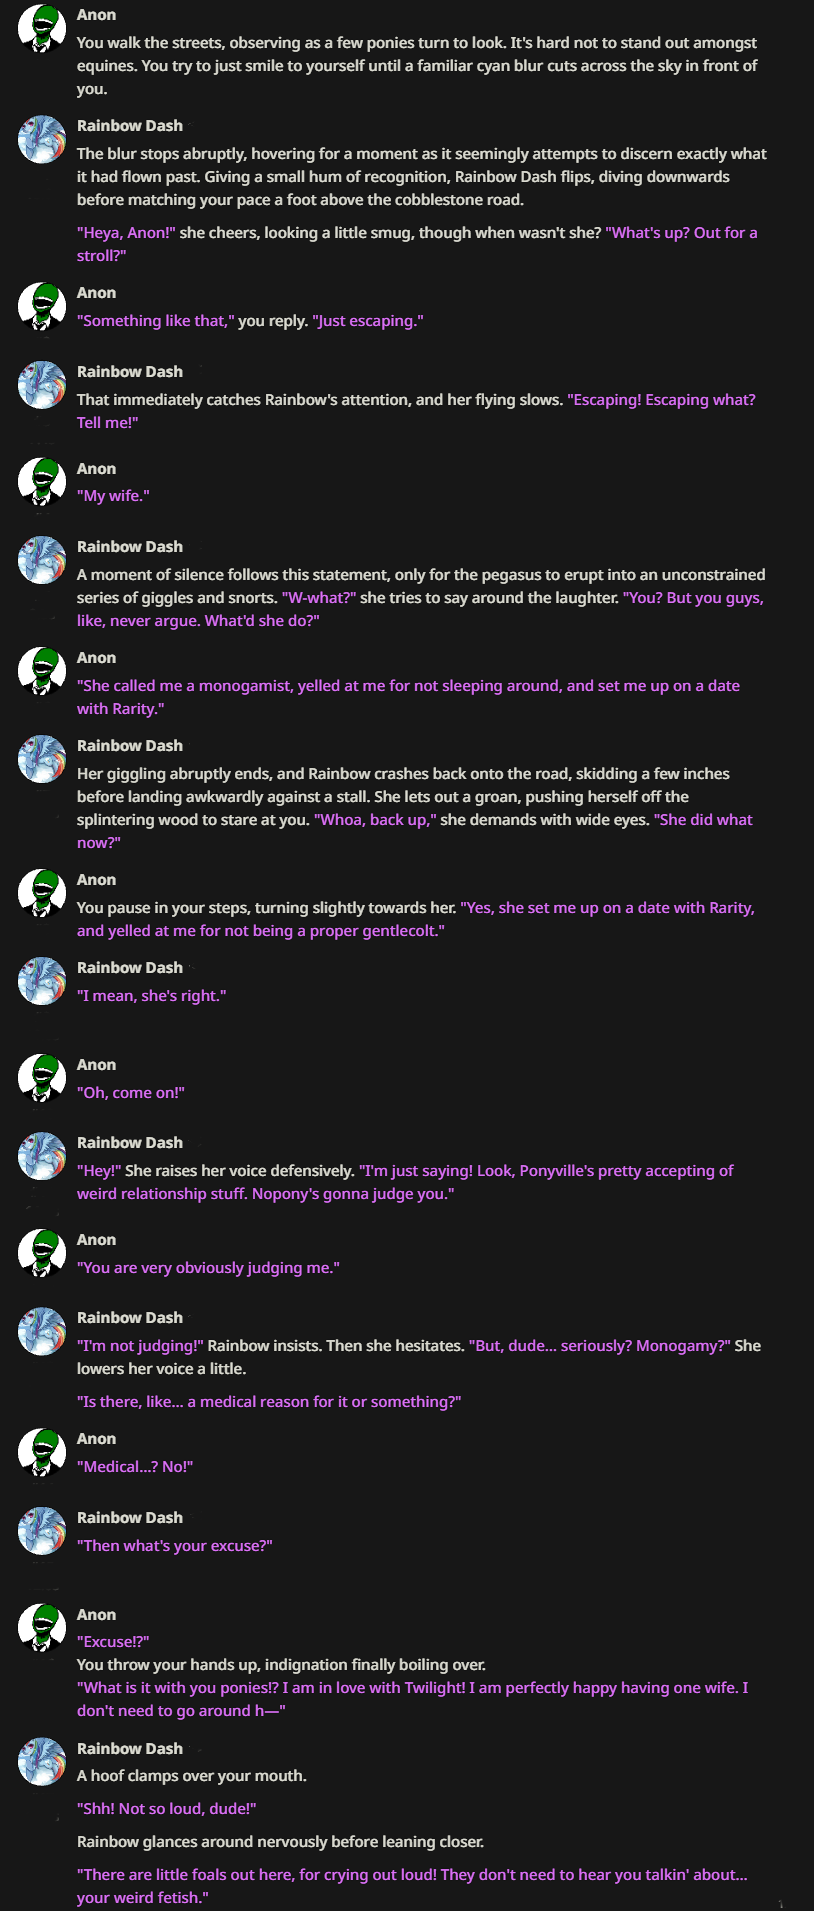Click the Anon username above "You pause in your steps"
The image size is (814, 1911).
pyautogui.click(x=97, y=880)
